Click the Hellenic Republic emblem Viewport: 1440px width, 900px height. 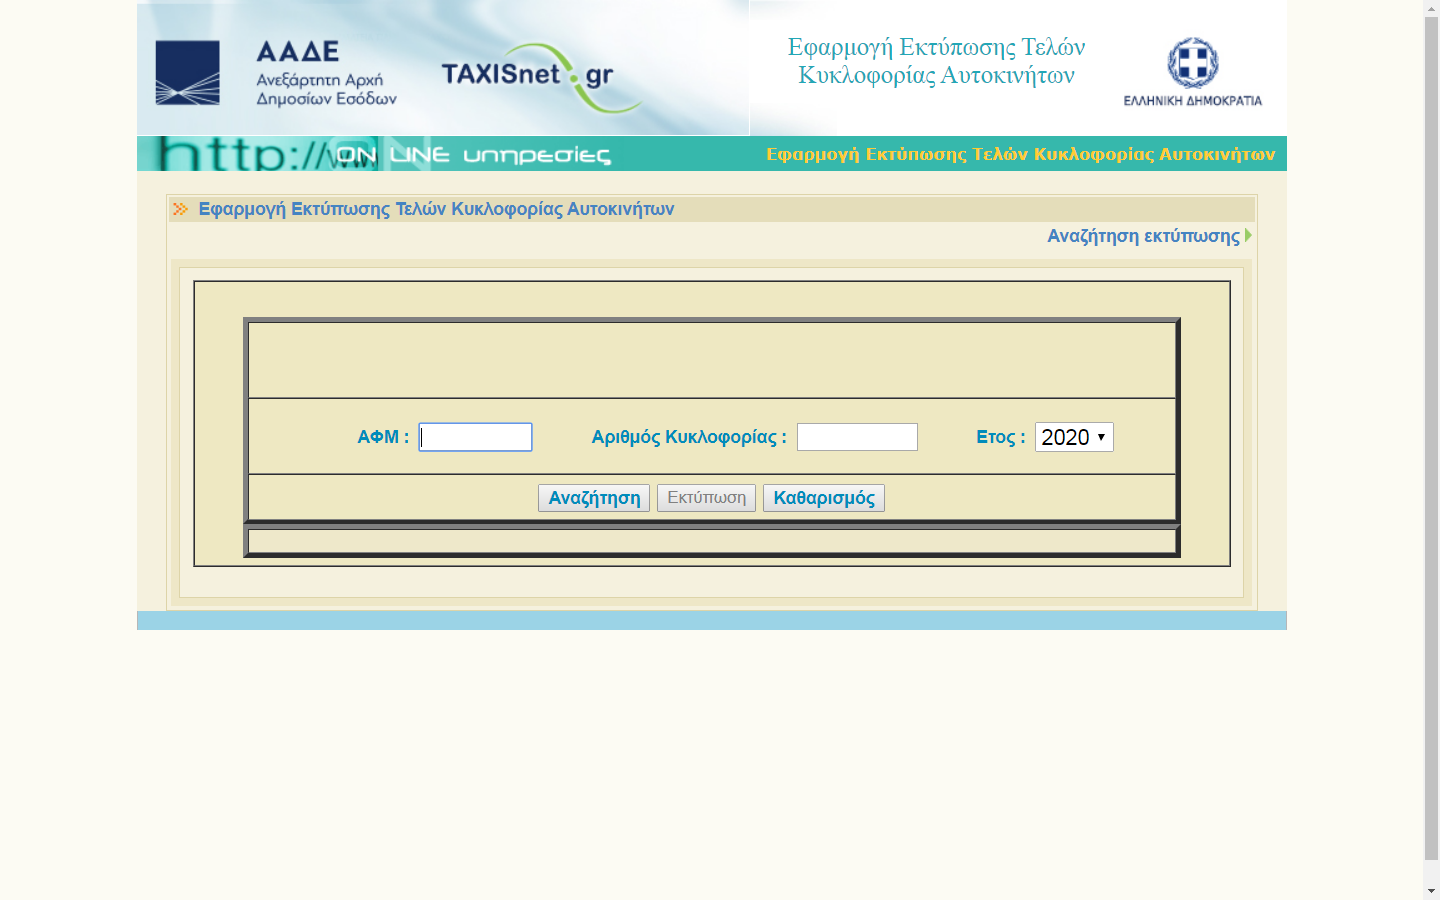(x=1192, y=64)
